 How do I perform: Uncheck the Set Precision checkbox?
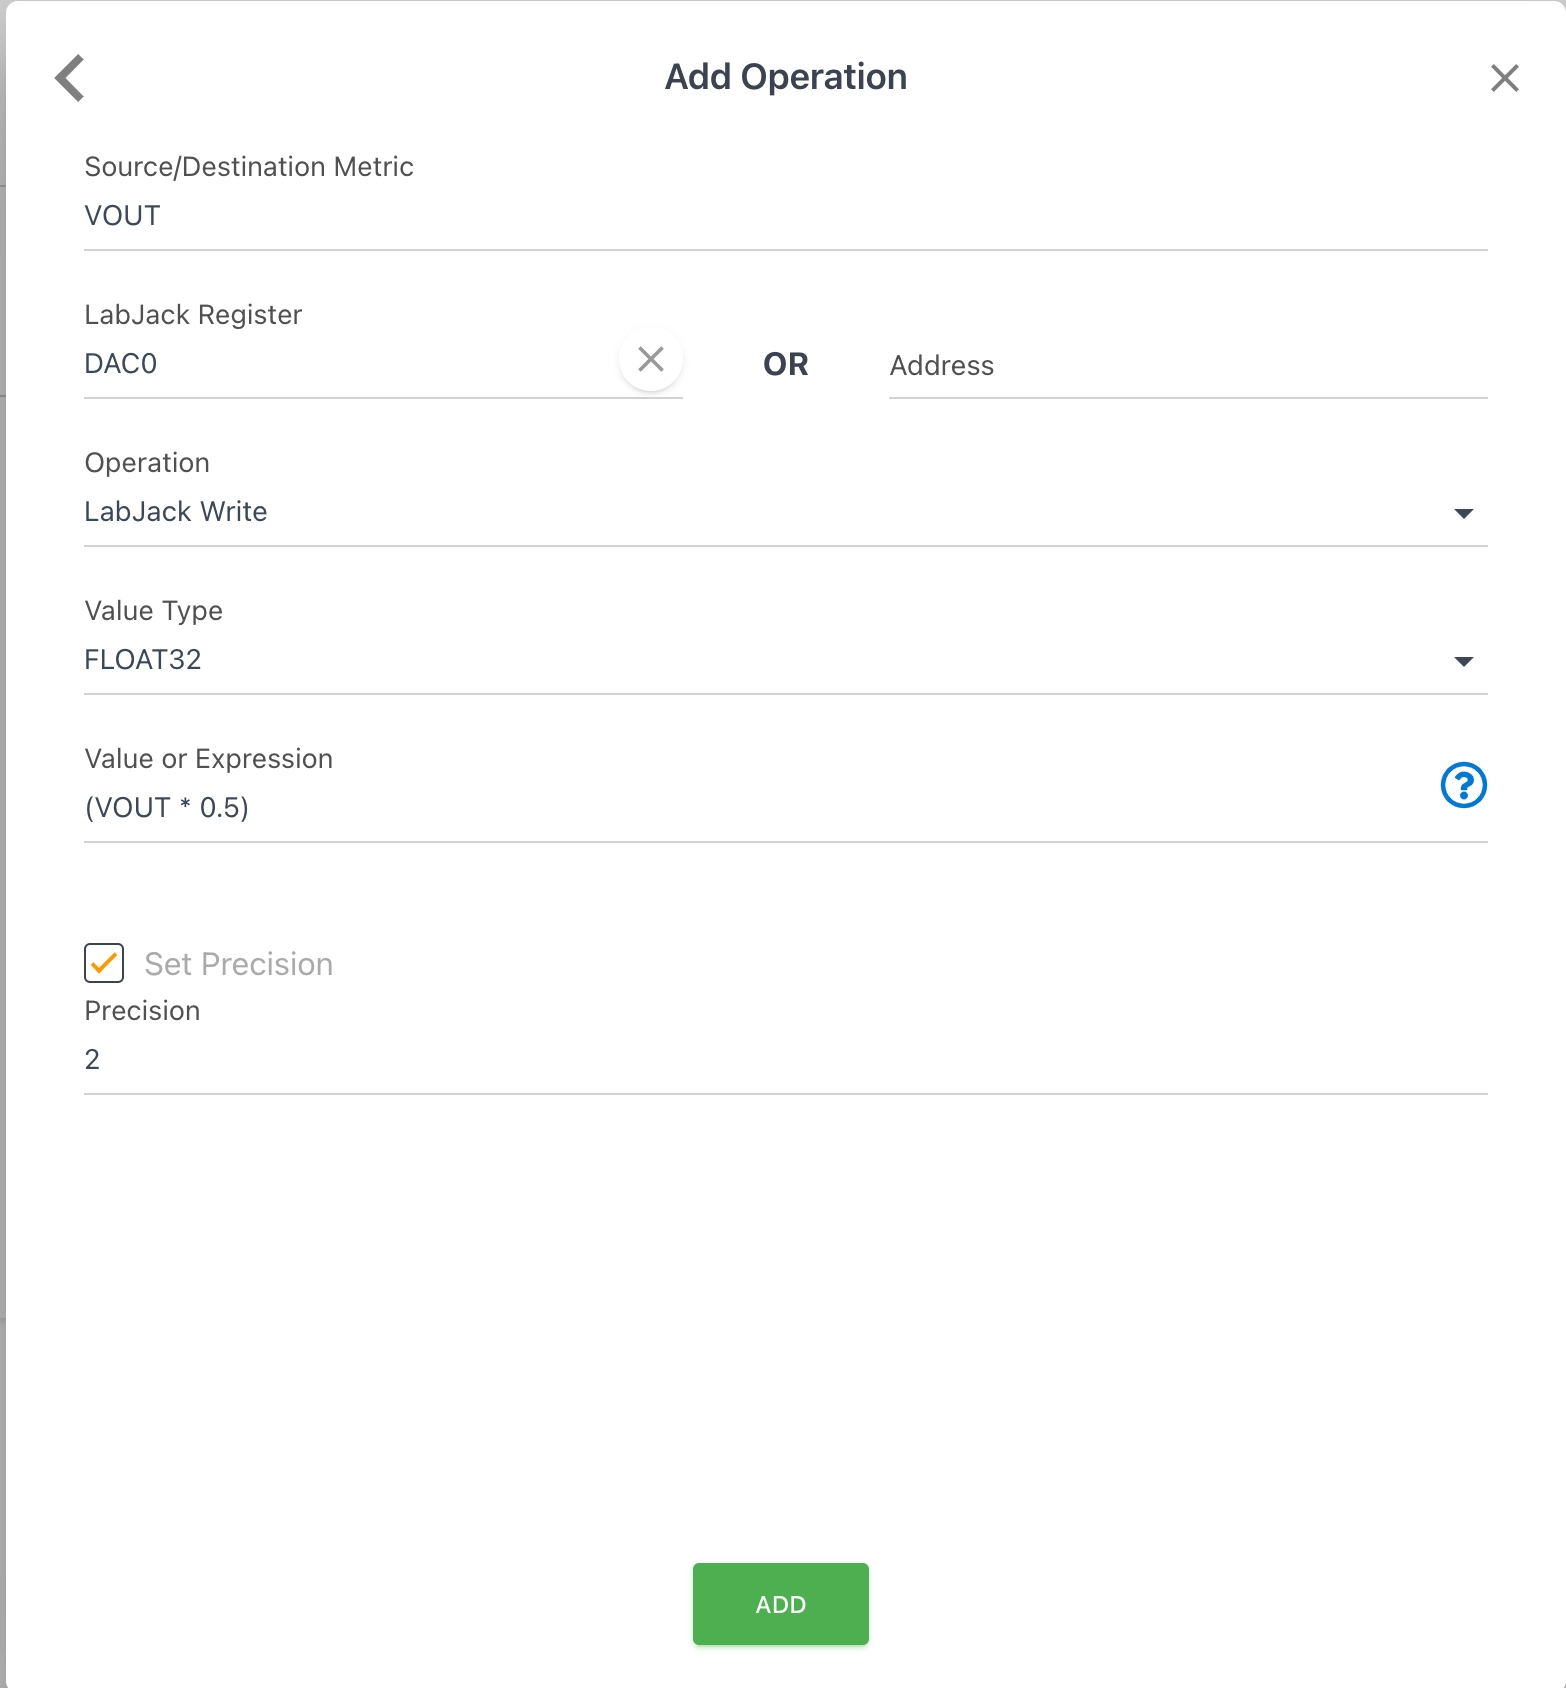104,963
